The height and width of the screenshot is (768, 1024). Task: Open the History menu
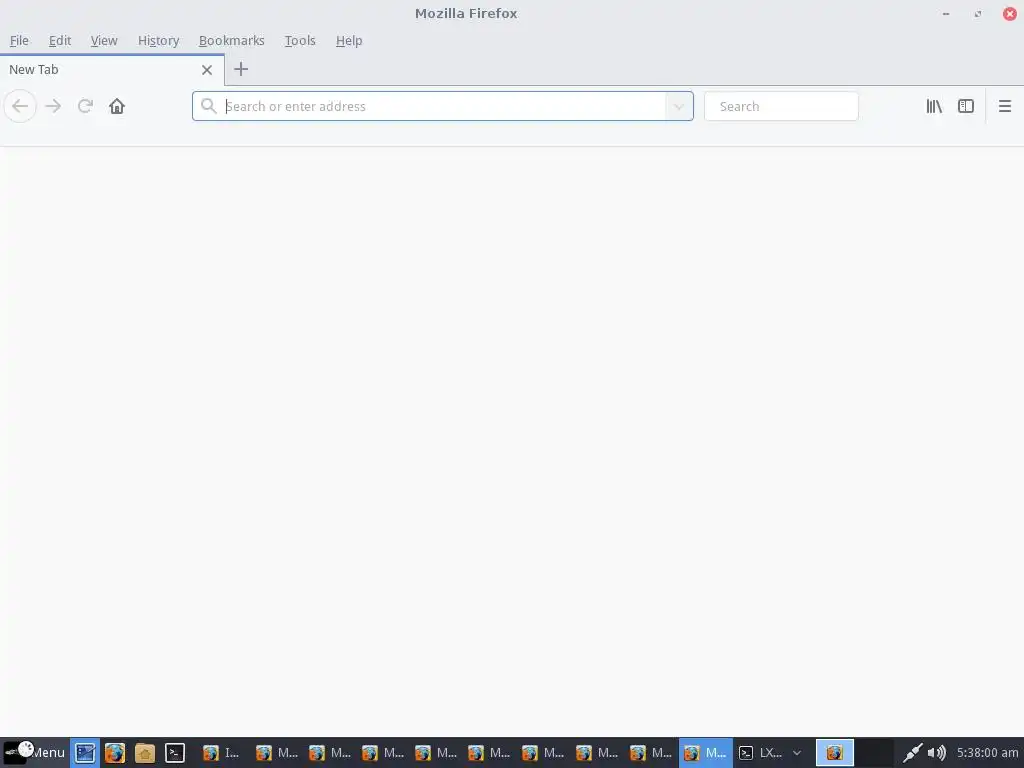coord(158,40)
